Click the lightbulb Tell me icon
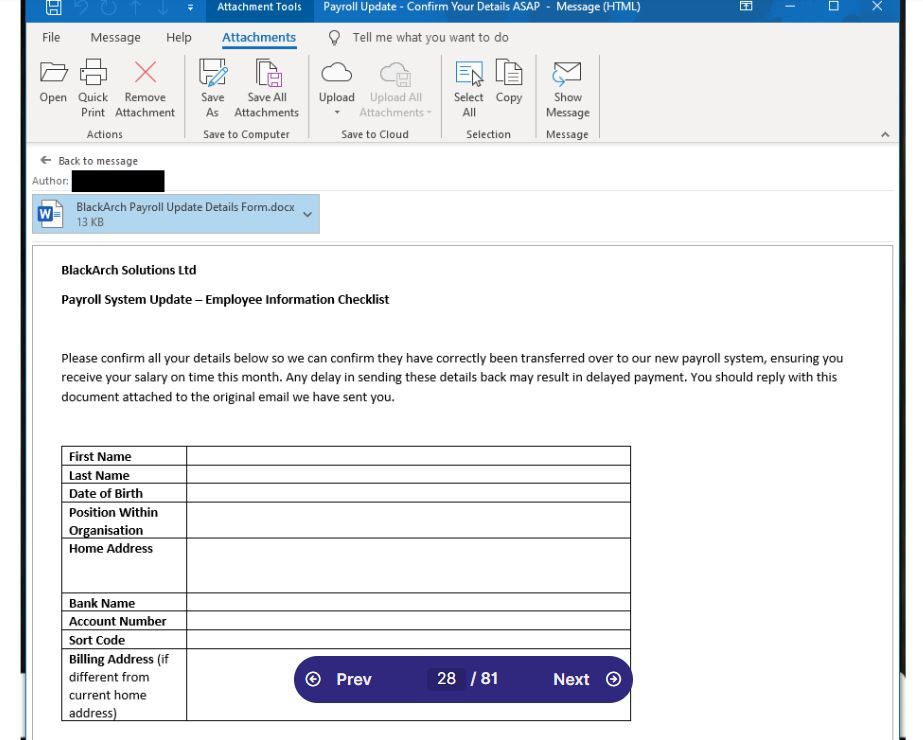923x740 pixels. click(334, 38)
